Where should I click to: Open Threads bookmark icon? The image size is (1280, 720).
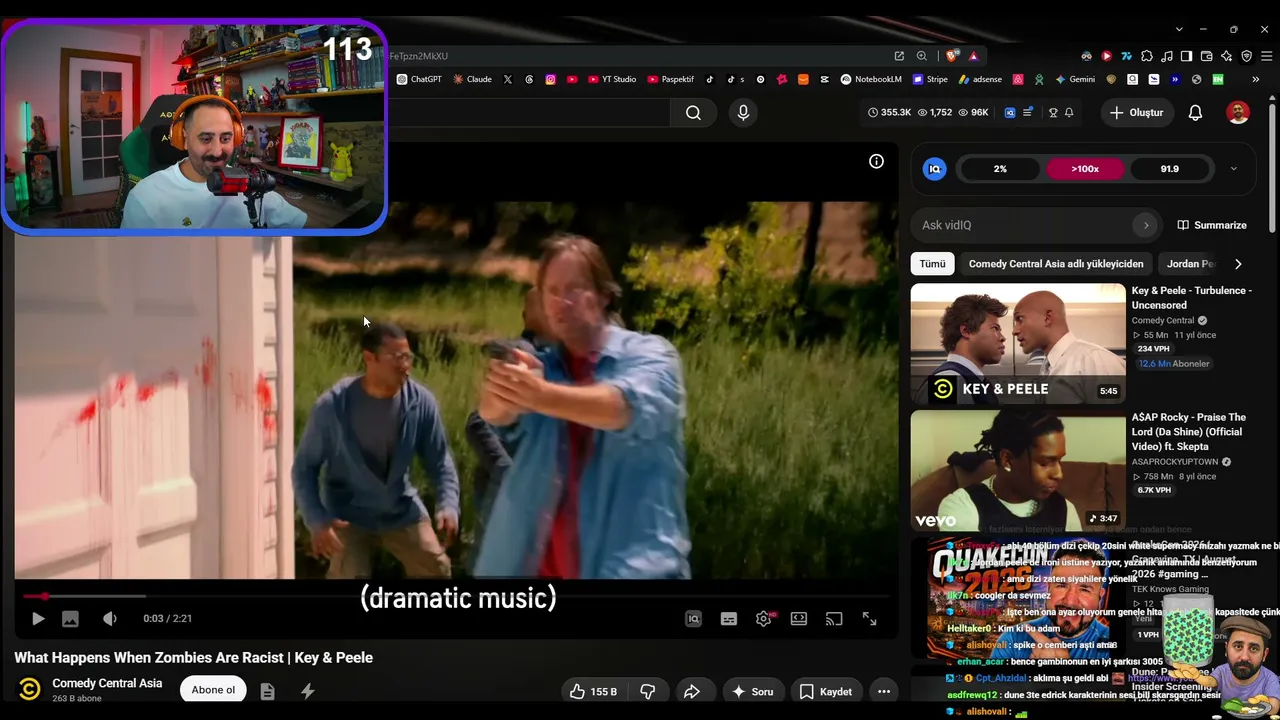tap(529, 79)
